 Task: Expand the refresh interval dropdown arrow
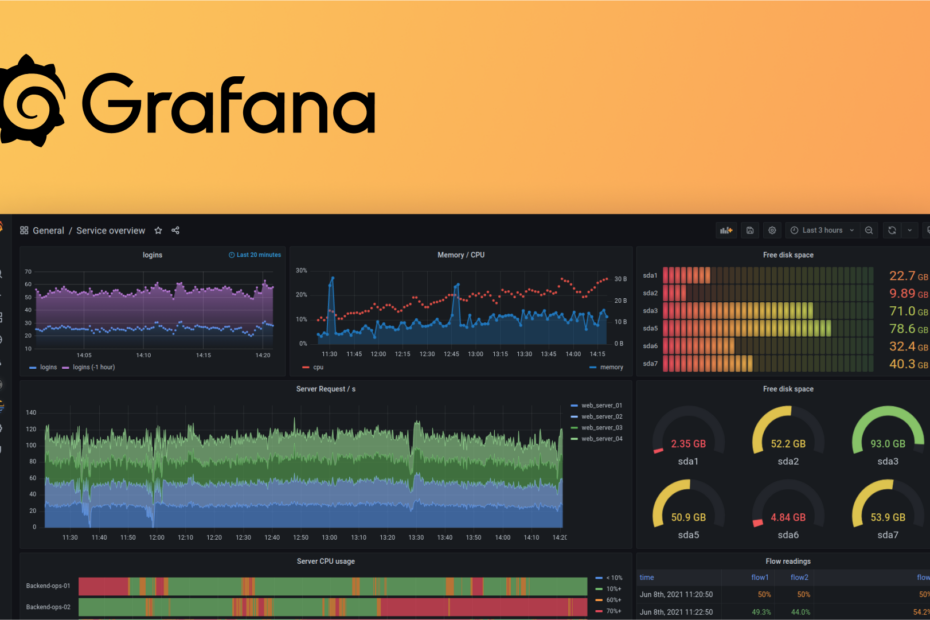click(909, 230)
